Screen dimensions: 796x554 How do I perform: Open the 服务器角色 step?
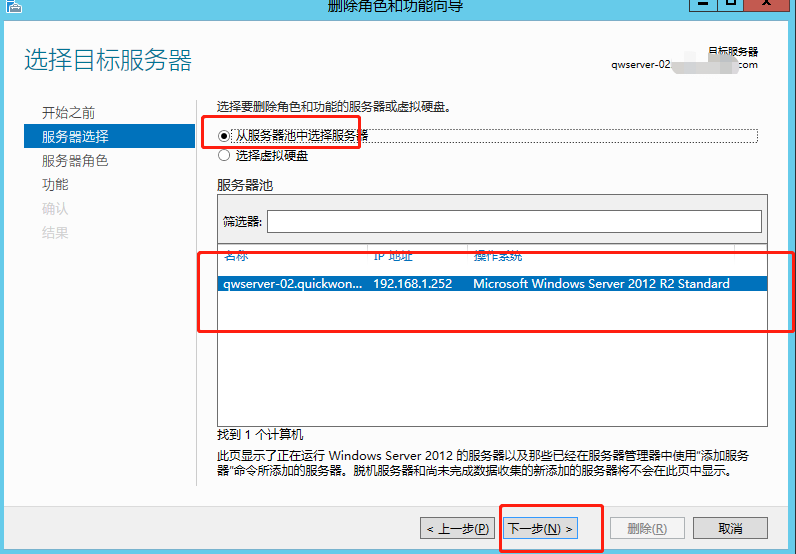coord(75,160)
